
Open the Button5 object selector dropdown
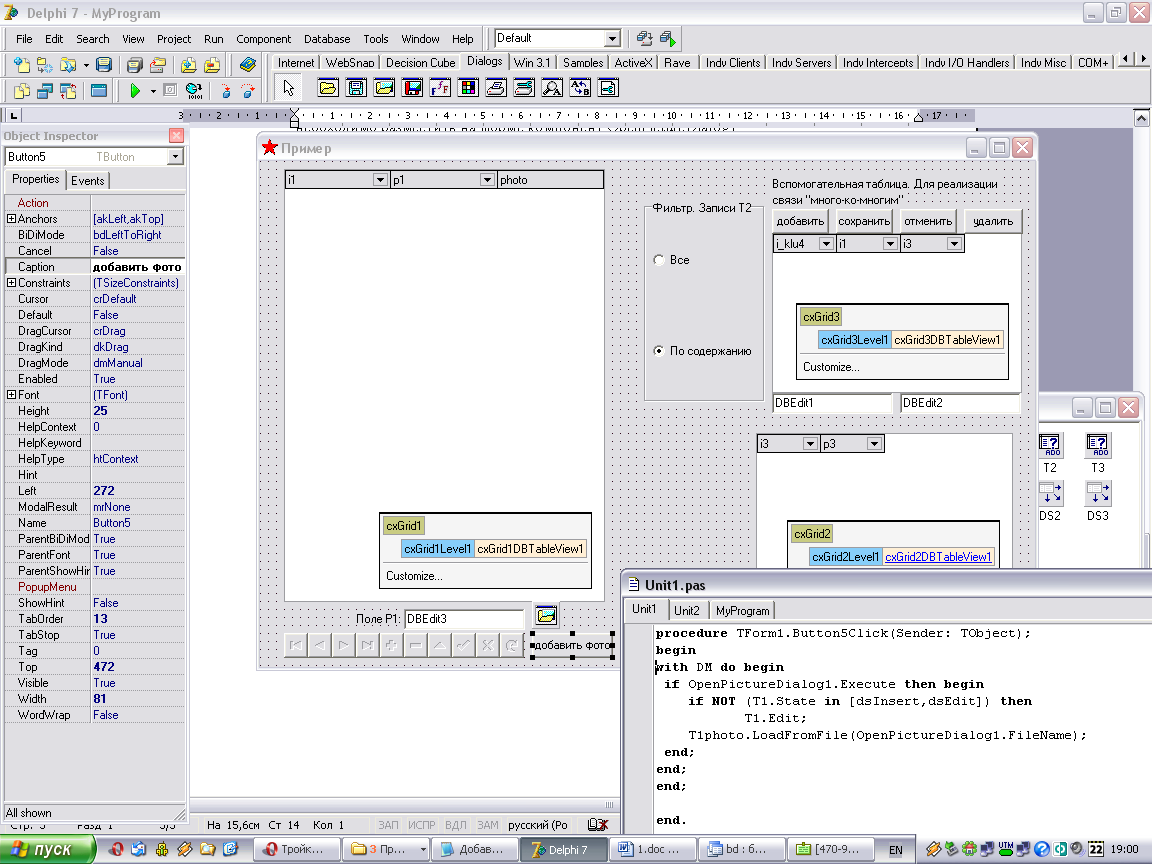pos(175,156)
